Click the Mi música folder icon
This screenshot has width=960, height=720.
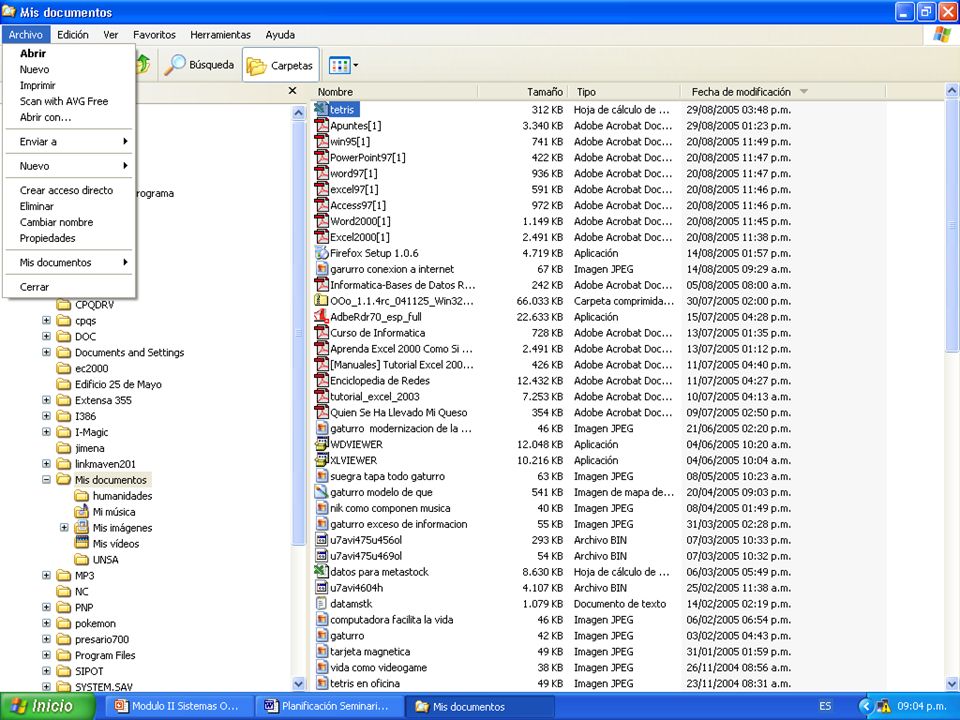point(81,511)
